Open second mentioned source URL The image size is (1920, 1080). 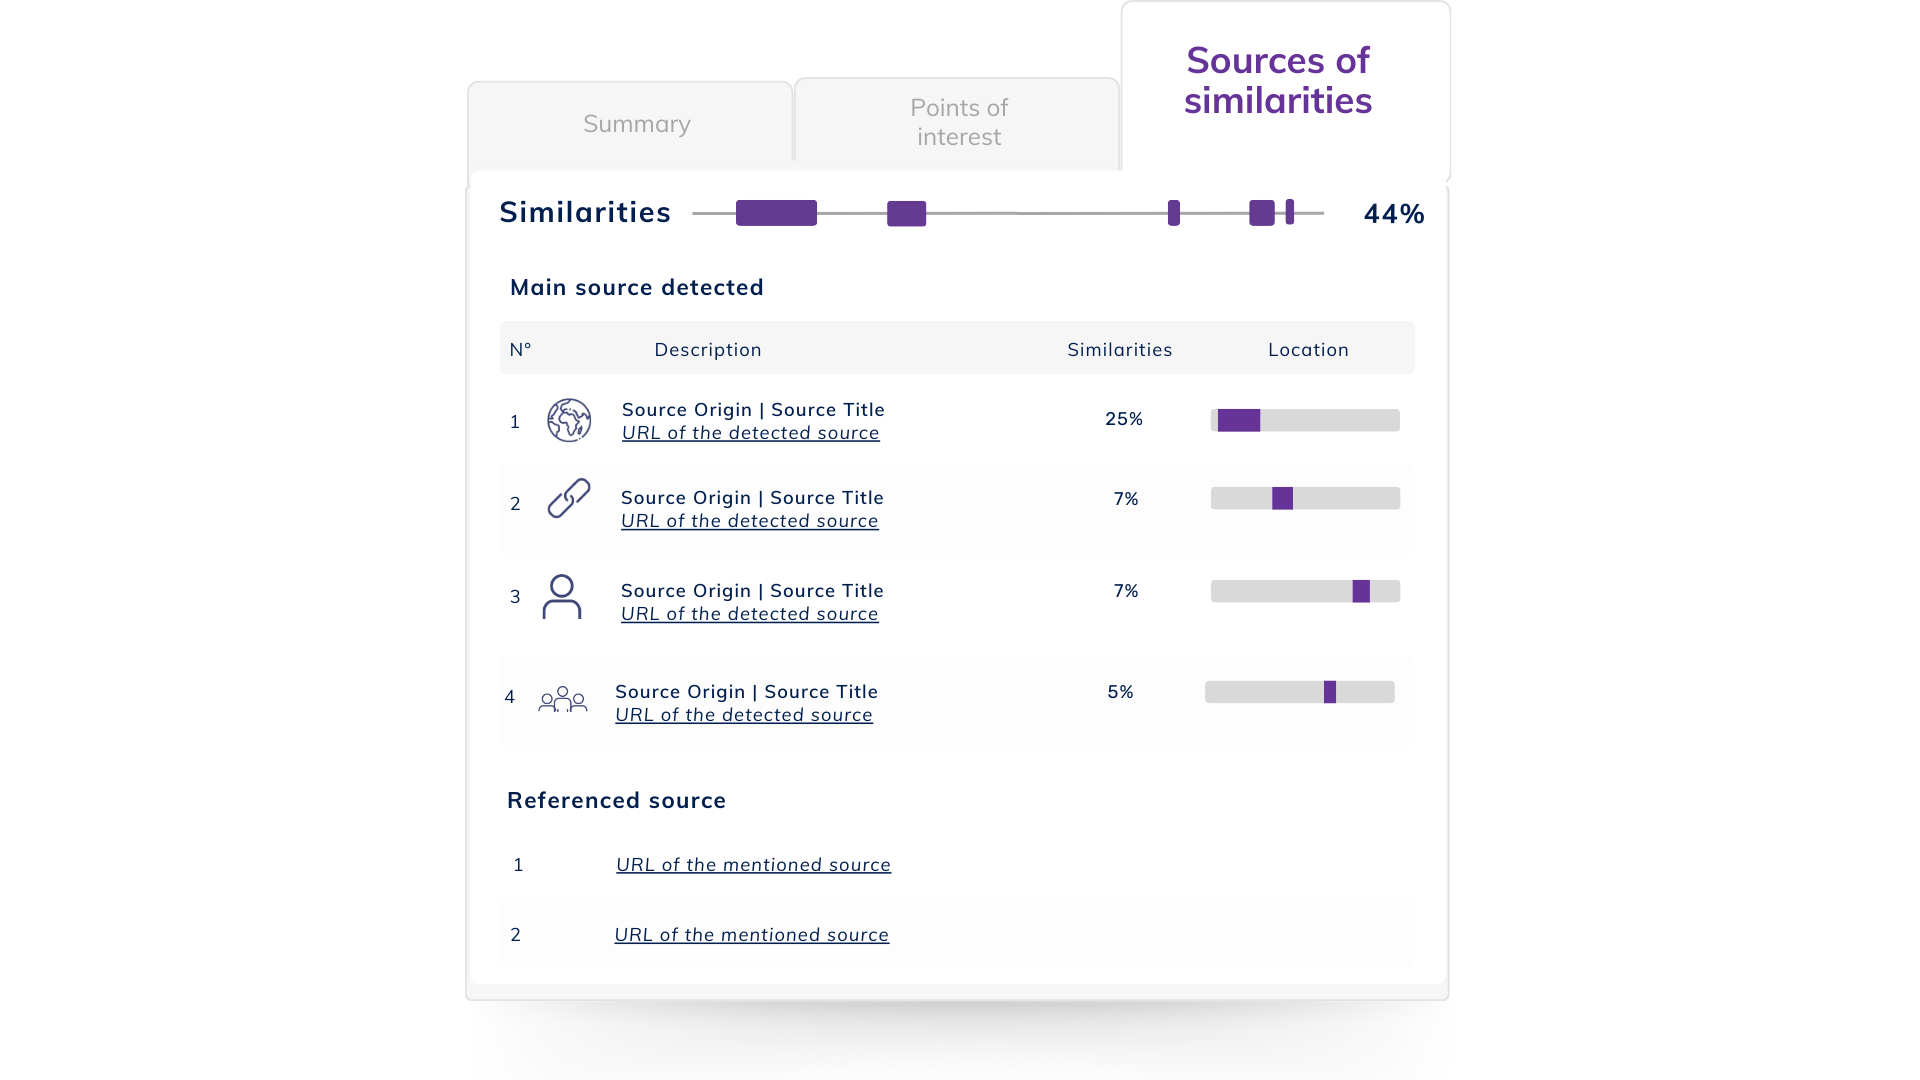tap(751, 935)
